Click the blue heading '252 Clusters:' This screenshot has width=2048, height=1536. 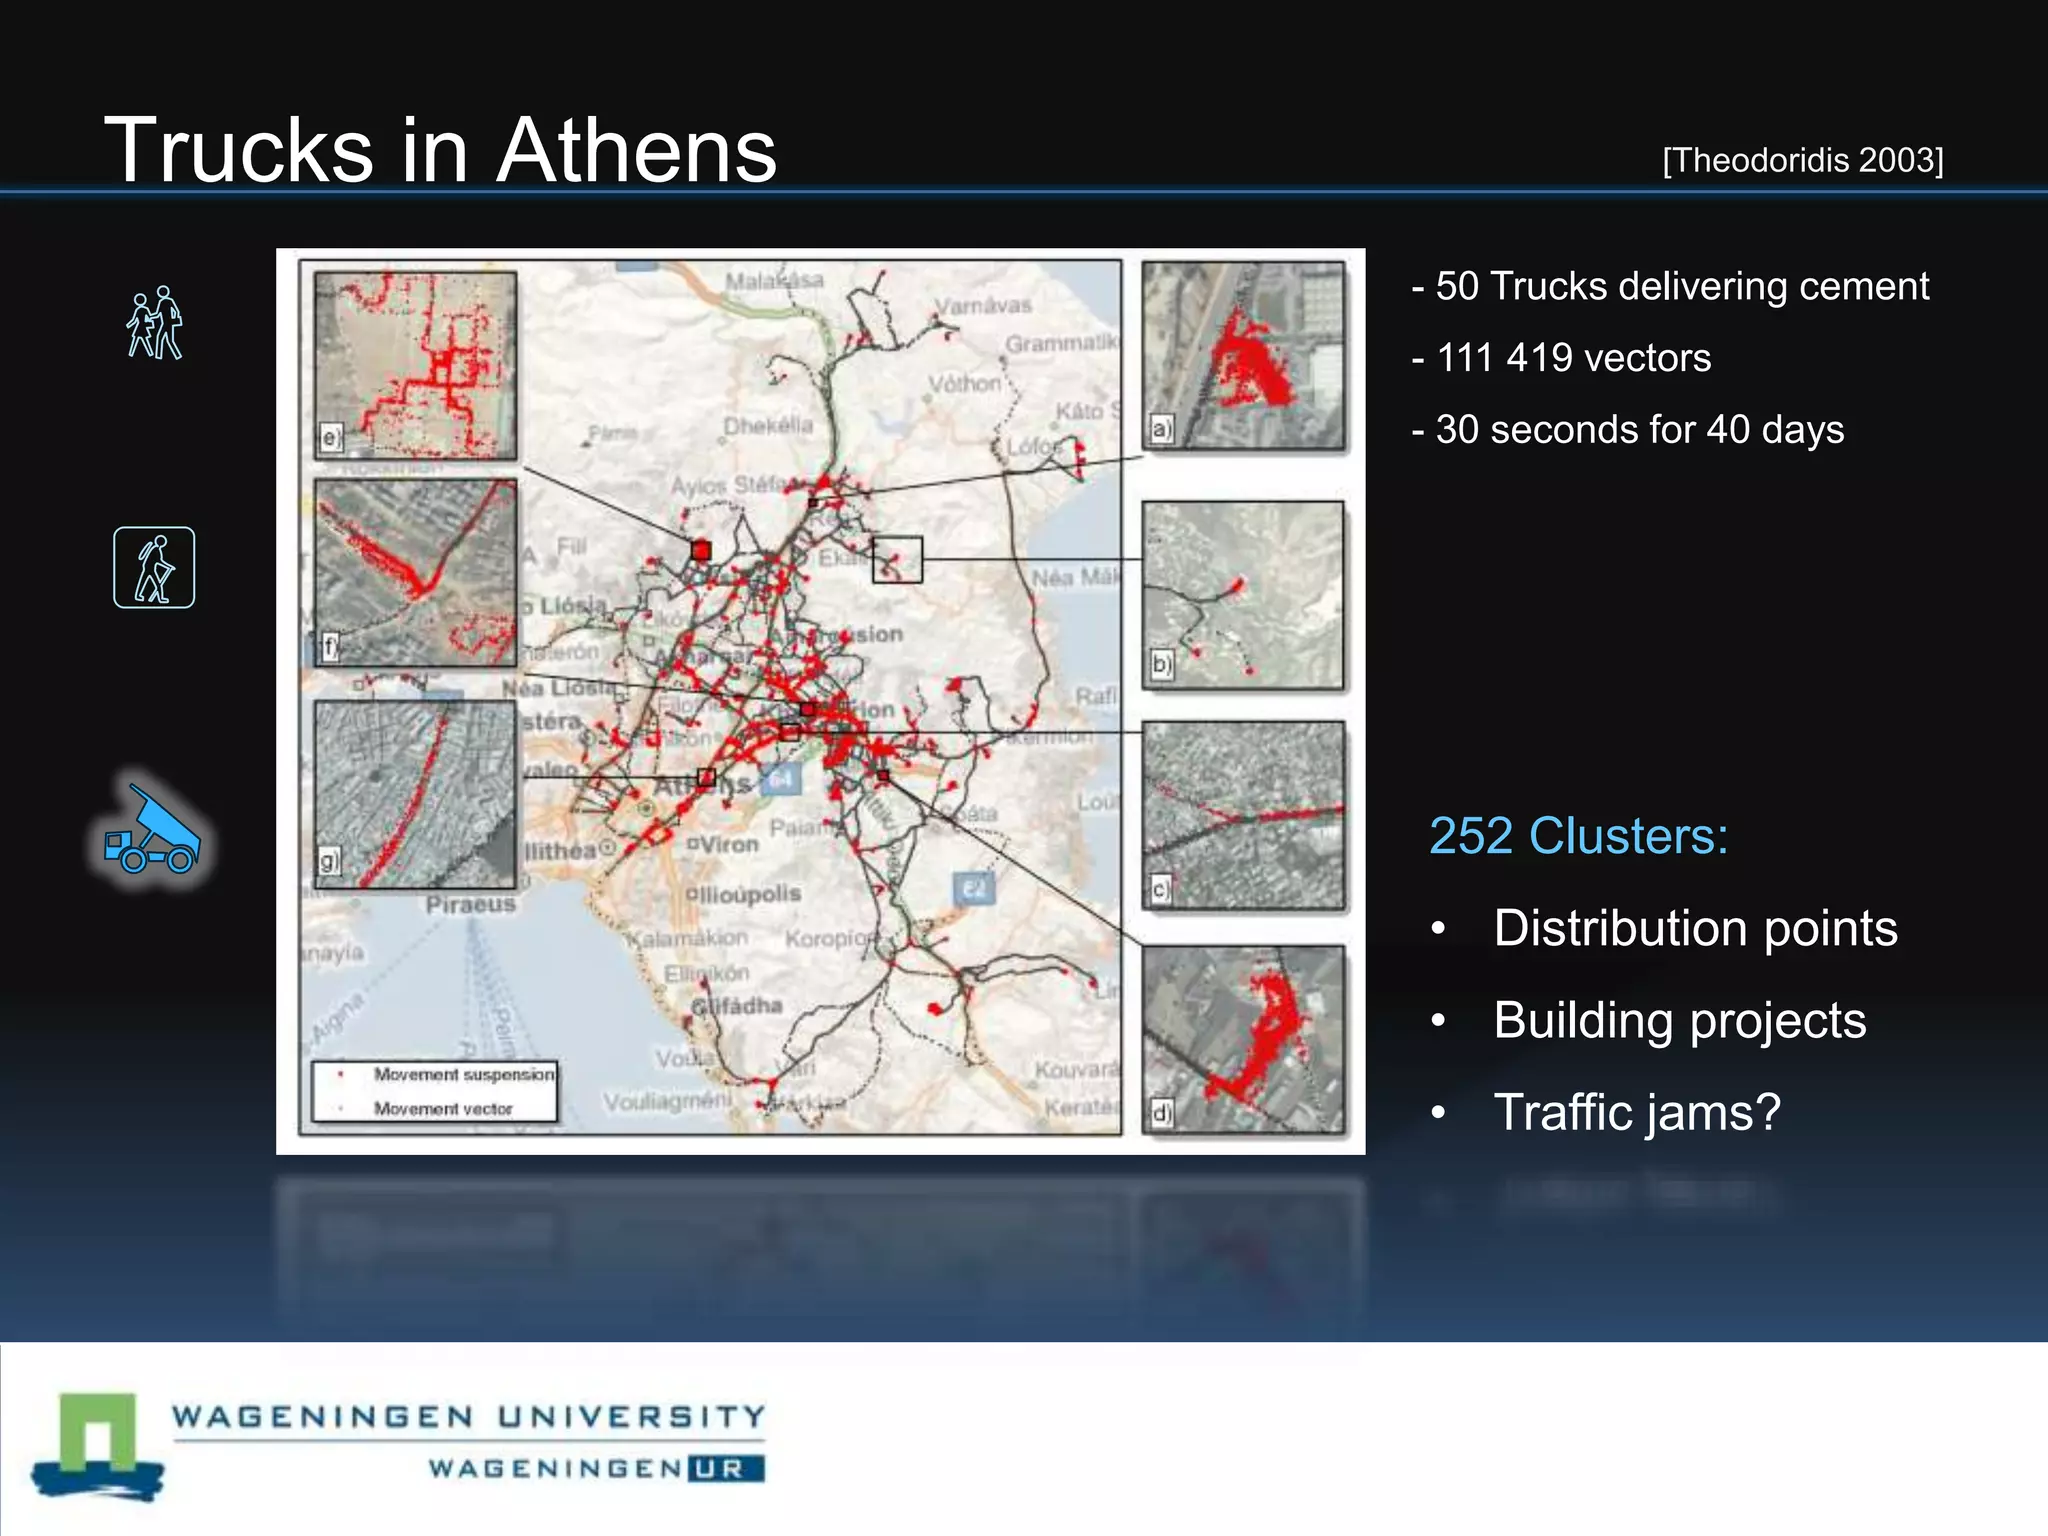click(1578, 836)
